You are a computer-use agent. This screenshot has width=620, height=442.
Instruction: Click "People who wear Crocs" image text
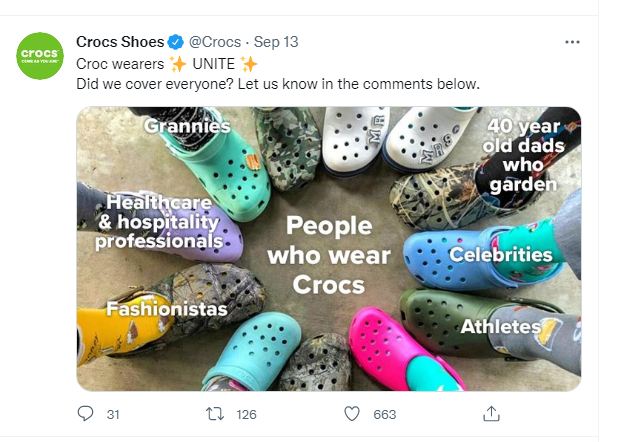329,254
